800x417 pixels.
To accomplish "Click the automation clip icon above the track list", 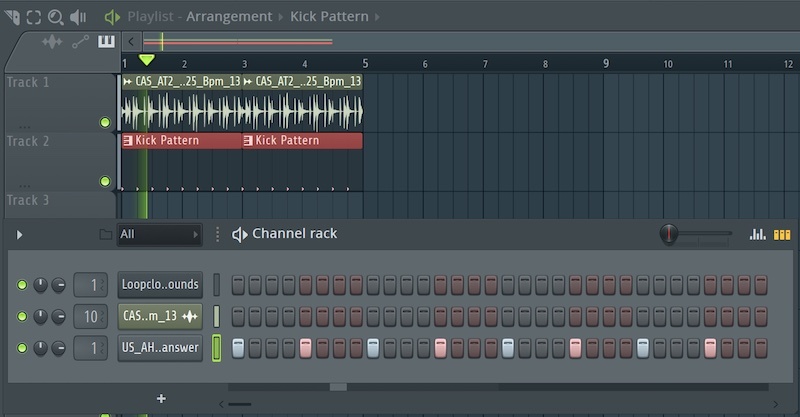I will point(80,42).
